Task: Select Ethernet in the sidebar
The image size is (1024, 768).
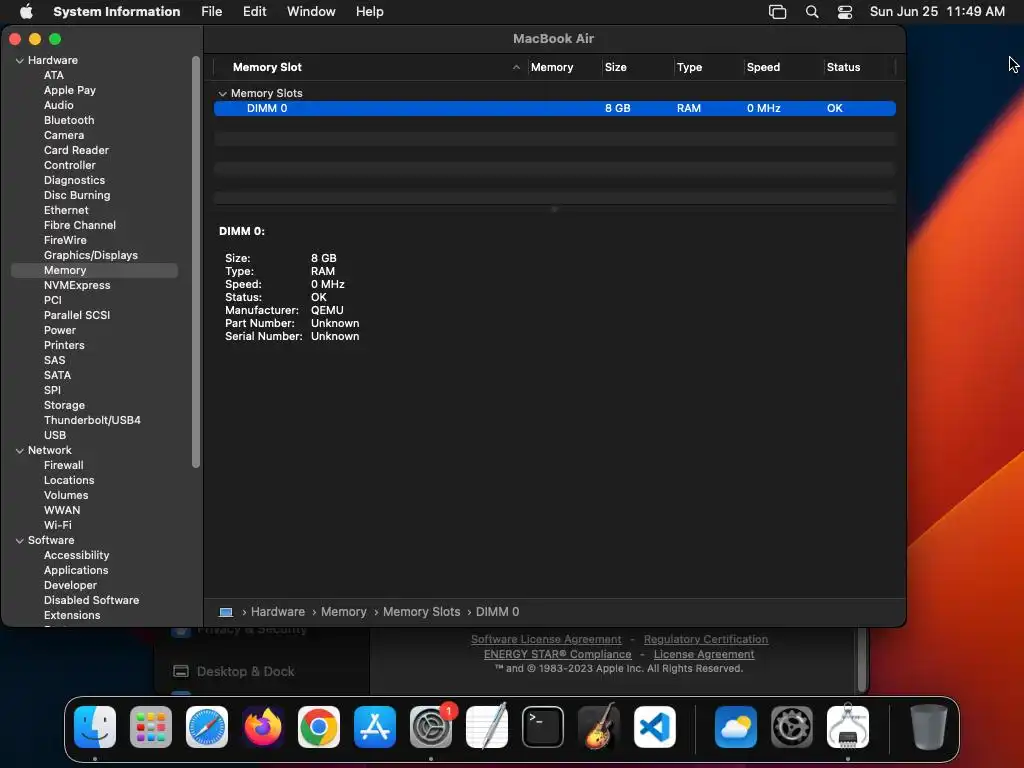Action: point(66,210)
